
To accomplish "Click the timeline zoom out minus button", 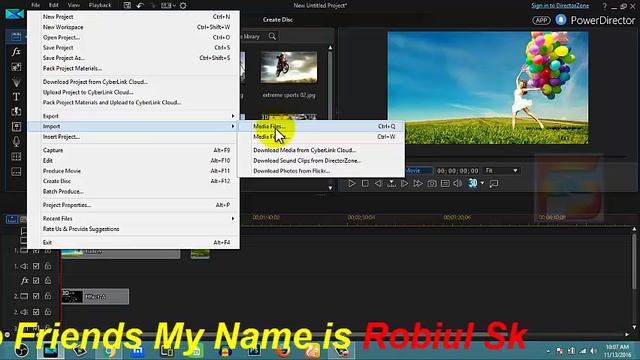I will tap(7, 334).
